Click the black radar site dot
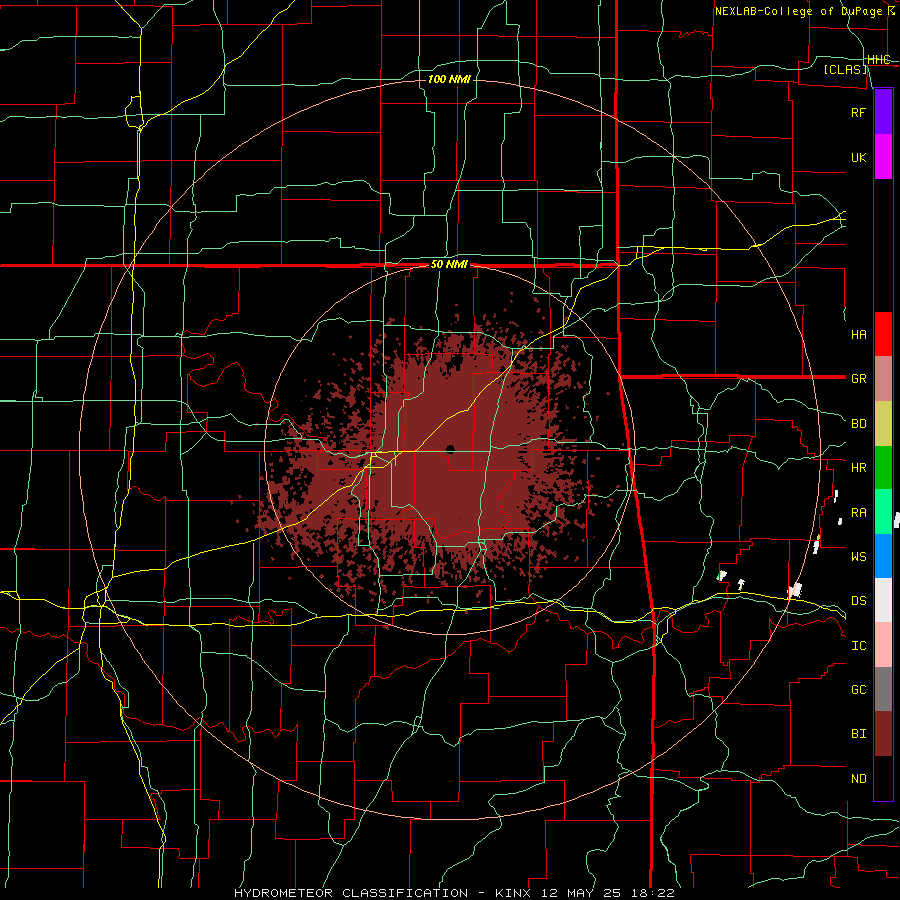 (x=451, y=449)
